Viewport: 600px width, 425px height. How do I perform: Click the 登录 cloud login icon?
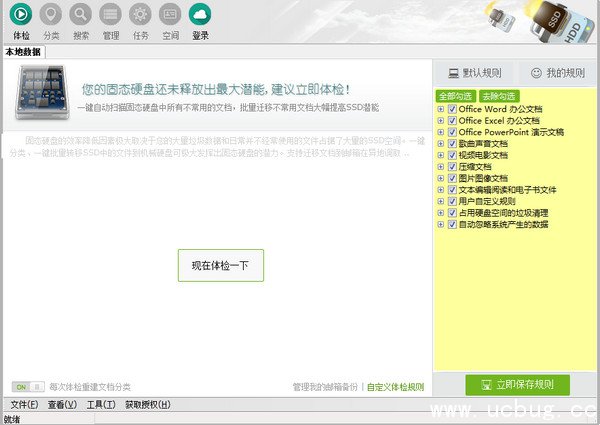(x=201, y=16)
